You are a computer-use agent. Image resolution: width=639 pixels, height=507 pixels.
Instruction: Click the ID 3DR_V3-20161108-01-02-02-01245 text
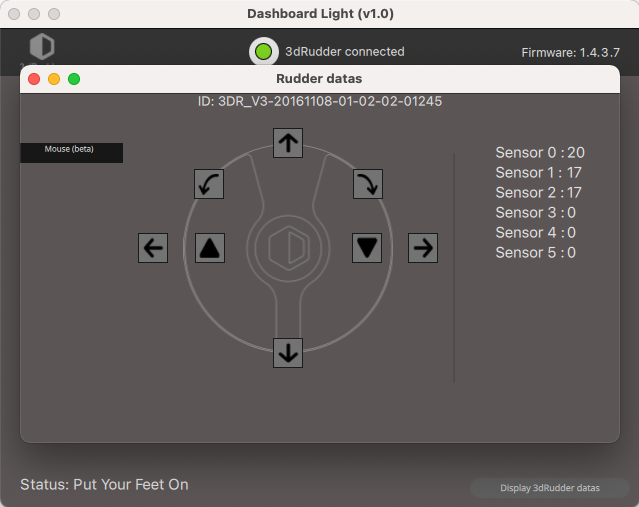coord(320,101)
